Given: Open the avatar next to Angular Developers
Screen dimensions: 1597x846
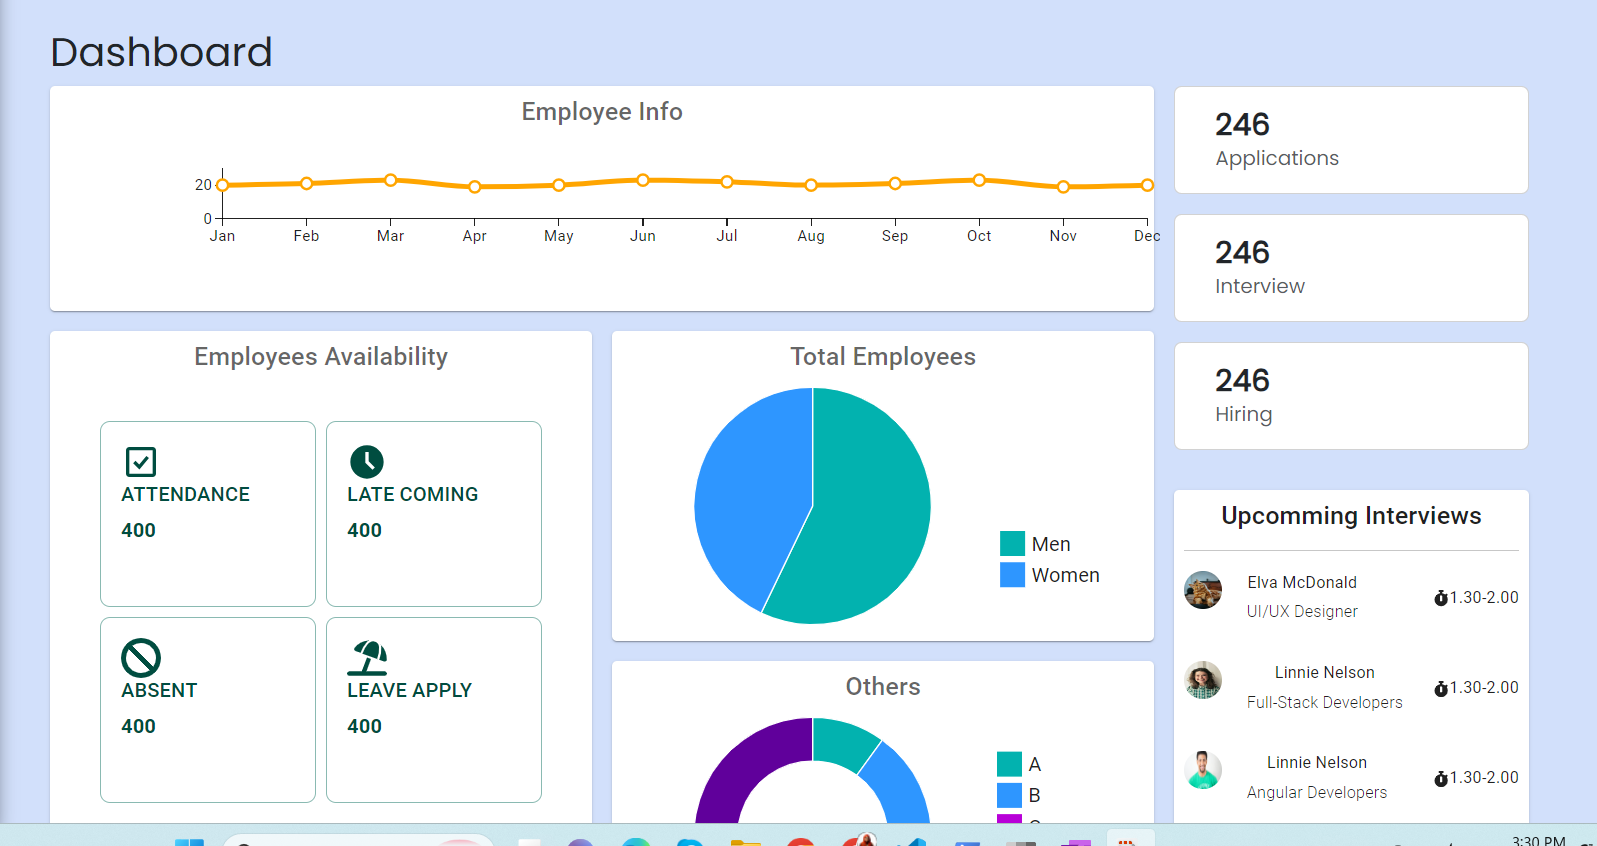Looking at the screenshot, I should pyautogui.click(x=1203, y=770).
